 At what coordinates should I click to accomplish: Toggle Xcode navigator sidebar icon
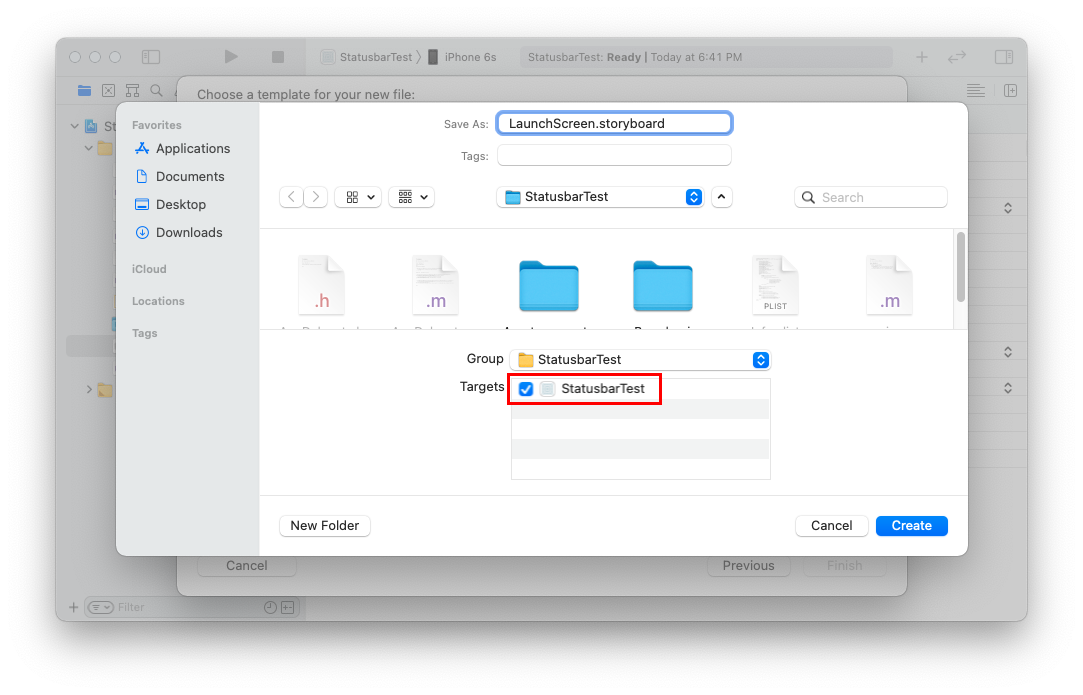[151, 57]
